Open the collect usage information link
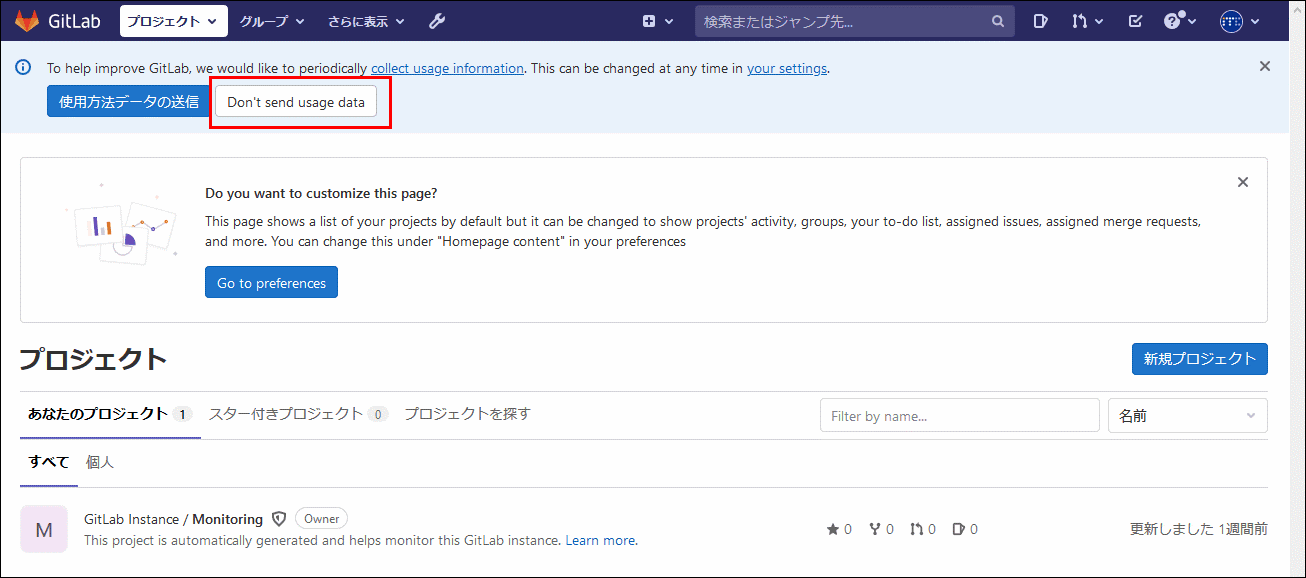Image resolution: width=1306 pixels, height=578 pixels. pyautogui.click(x=447, y=68)
